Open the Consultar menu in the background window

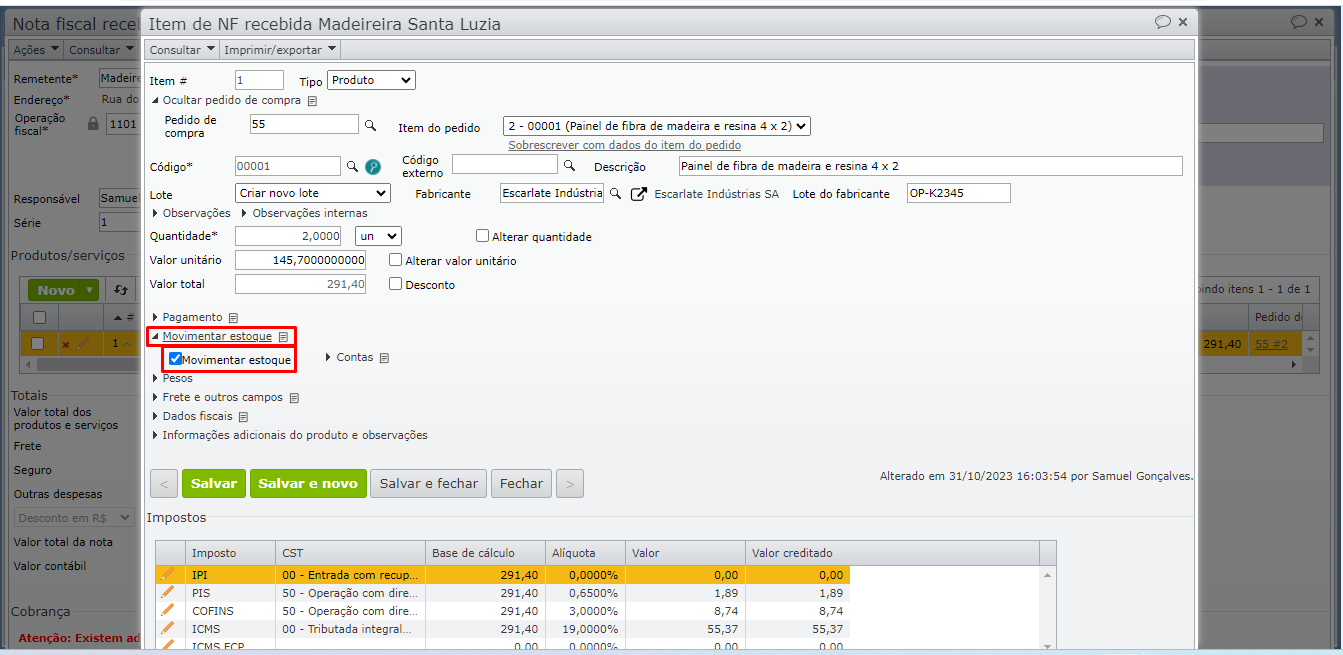click(101, 49)
